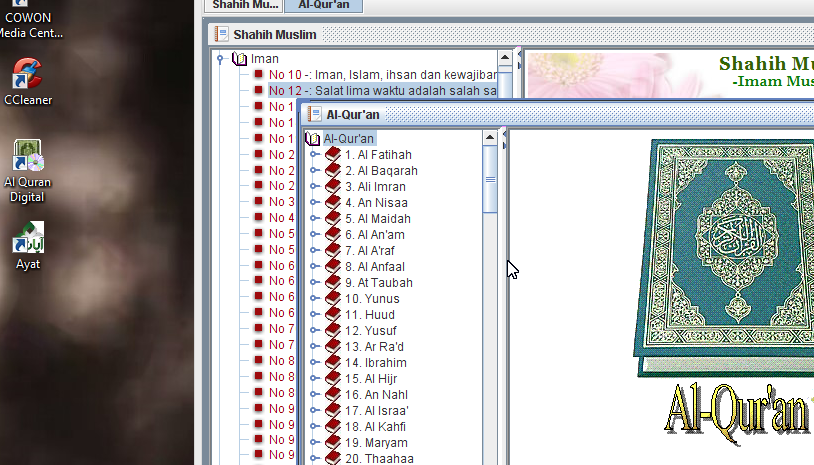Viewport: 814px width, 465px height.
Task: Select 14. Ibrahim surah
Action: 376,363
